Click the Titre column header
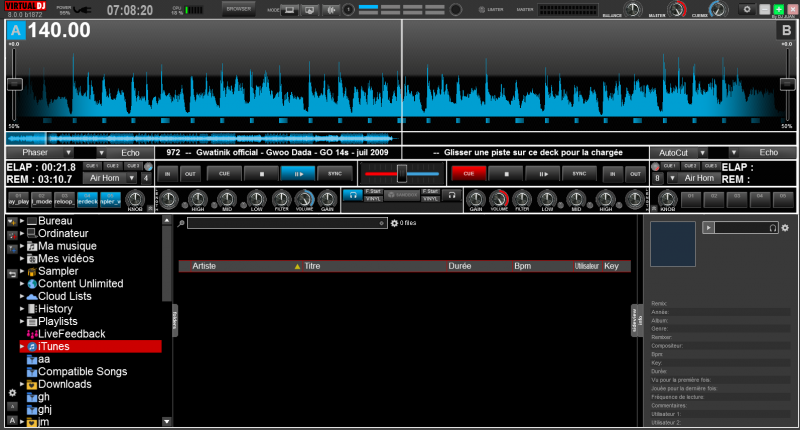This screenshot has height=430, width=800. click(x=312, y=267)
